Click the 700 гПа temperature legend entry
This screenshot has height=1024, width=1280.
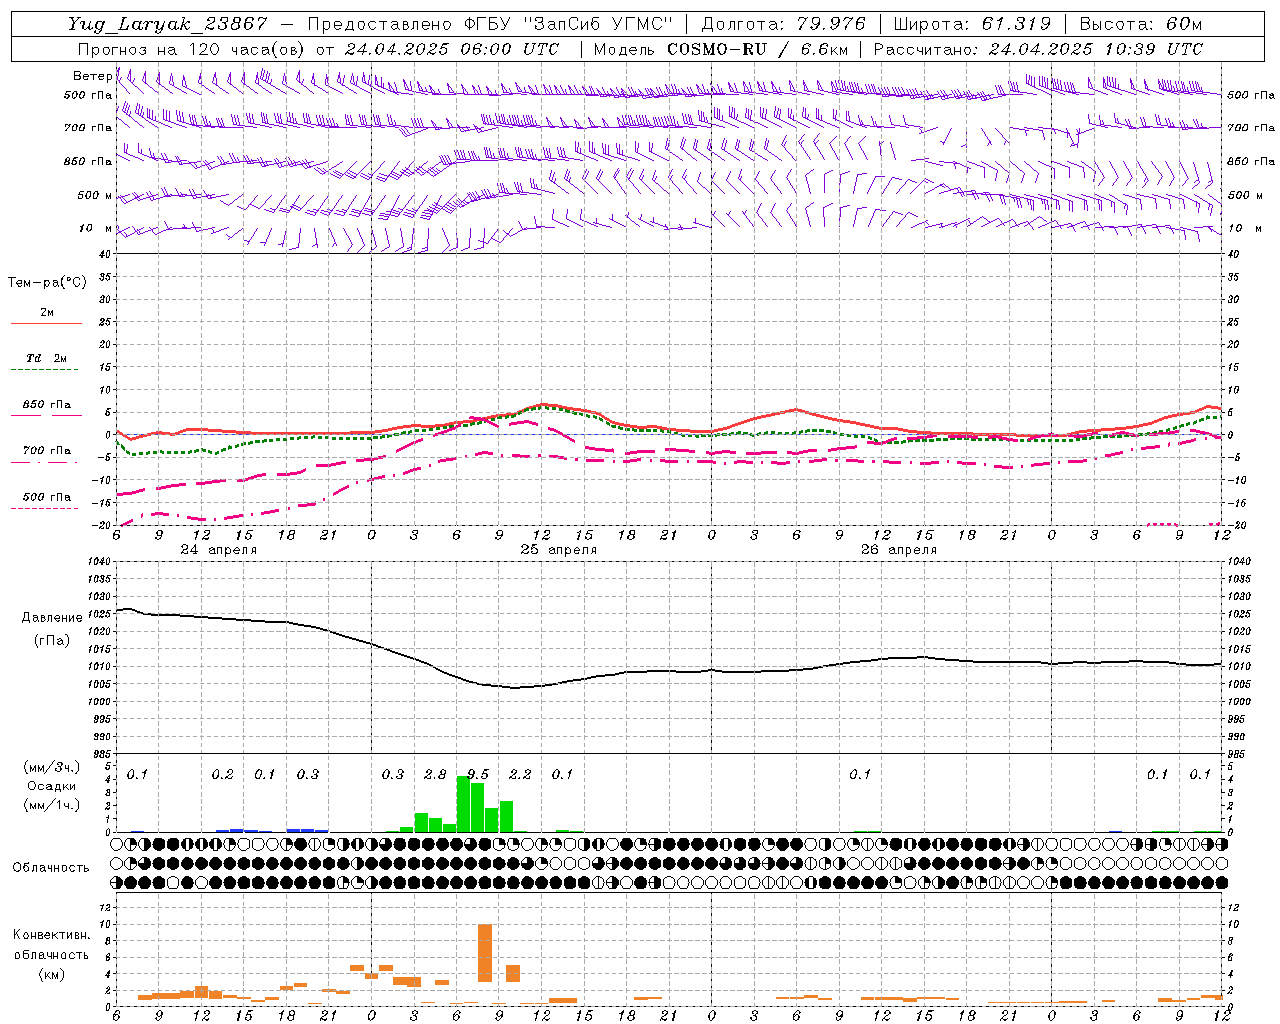pos(46,451)
